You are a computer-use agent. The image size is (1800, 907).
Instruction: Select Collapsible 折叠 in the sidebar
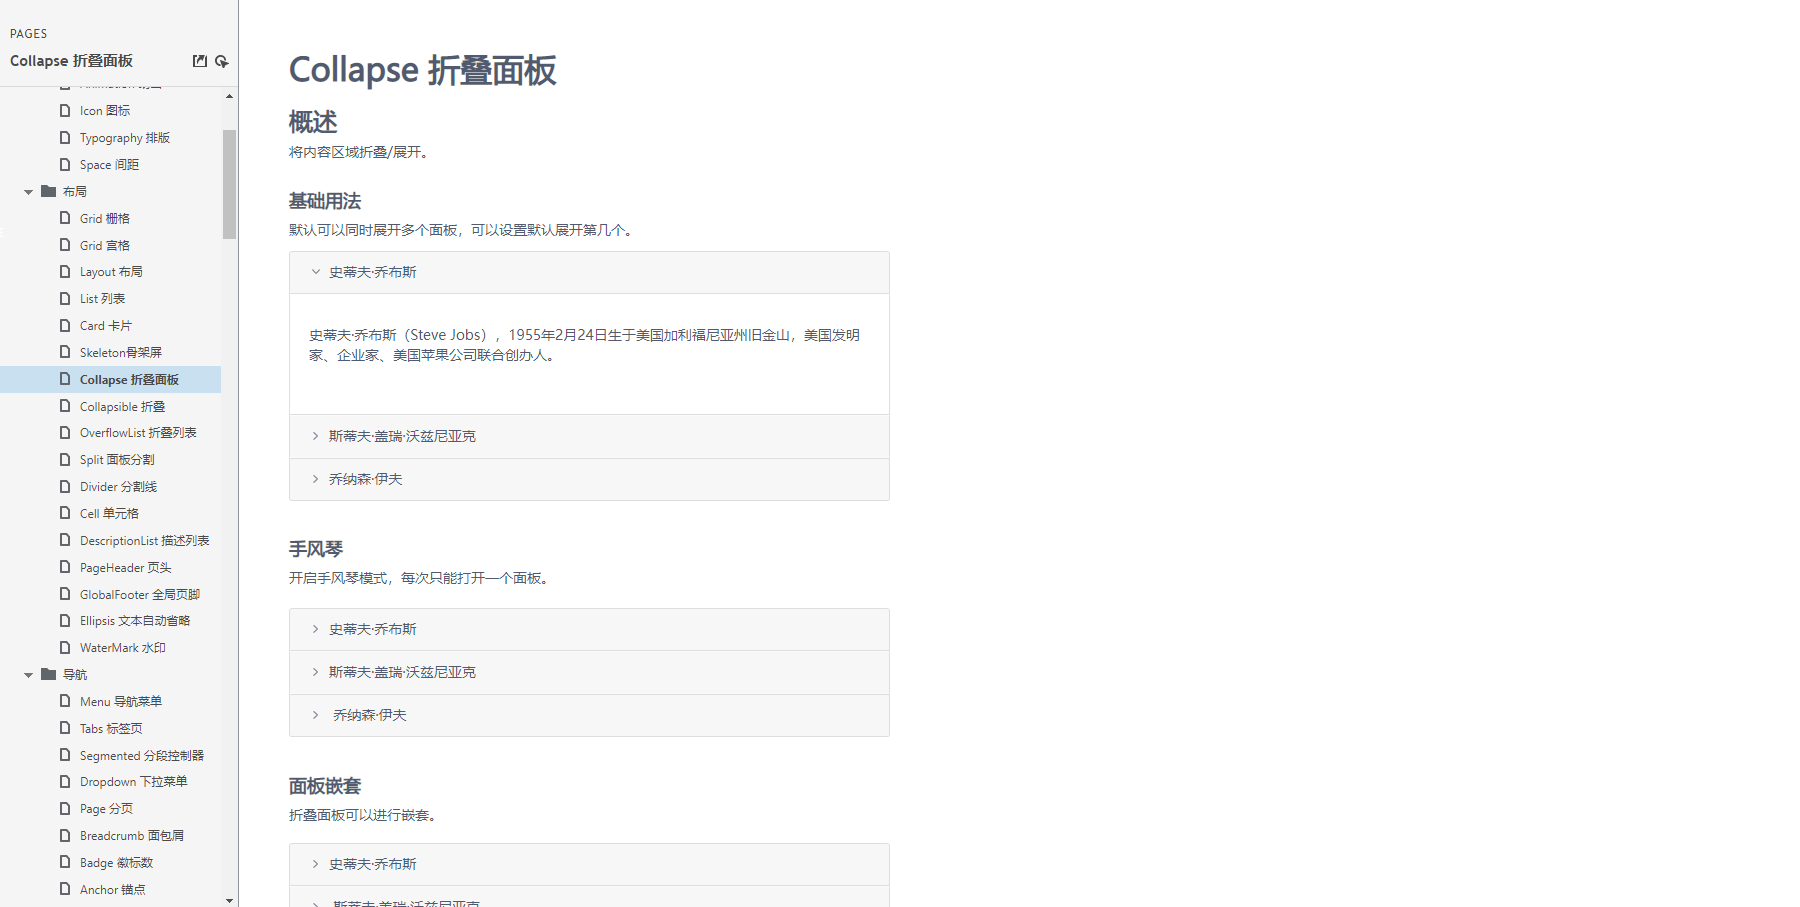[122, 406]
